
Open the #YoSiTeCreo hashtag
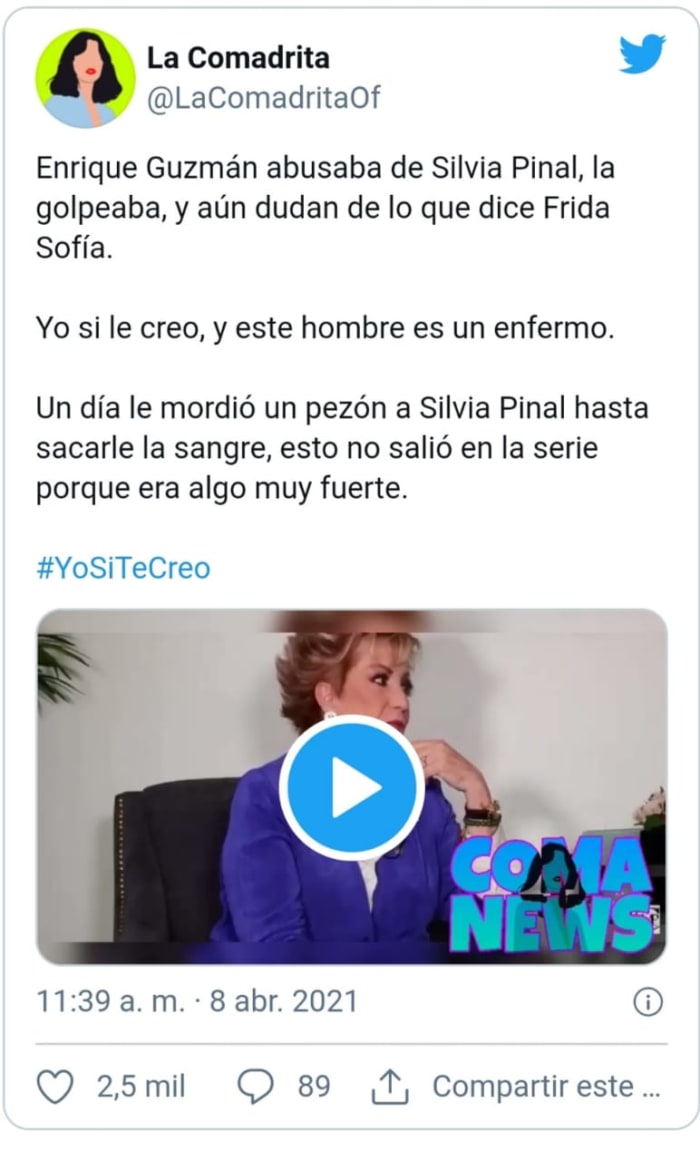124,568
